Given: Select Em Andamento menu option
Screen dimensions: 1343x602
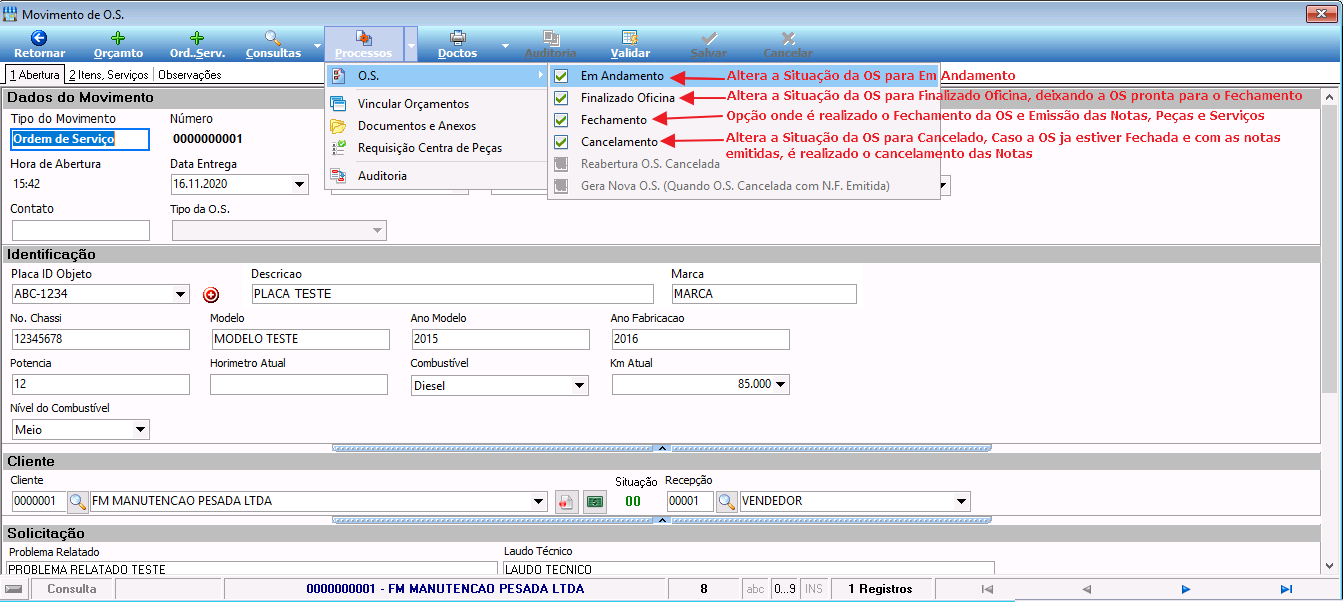Looking at the screenshot, I should (622, 76).
